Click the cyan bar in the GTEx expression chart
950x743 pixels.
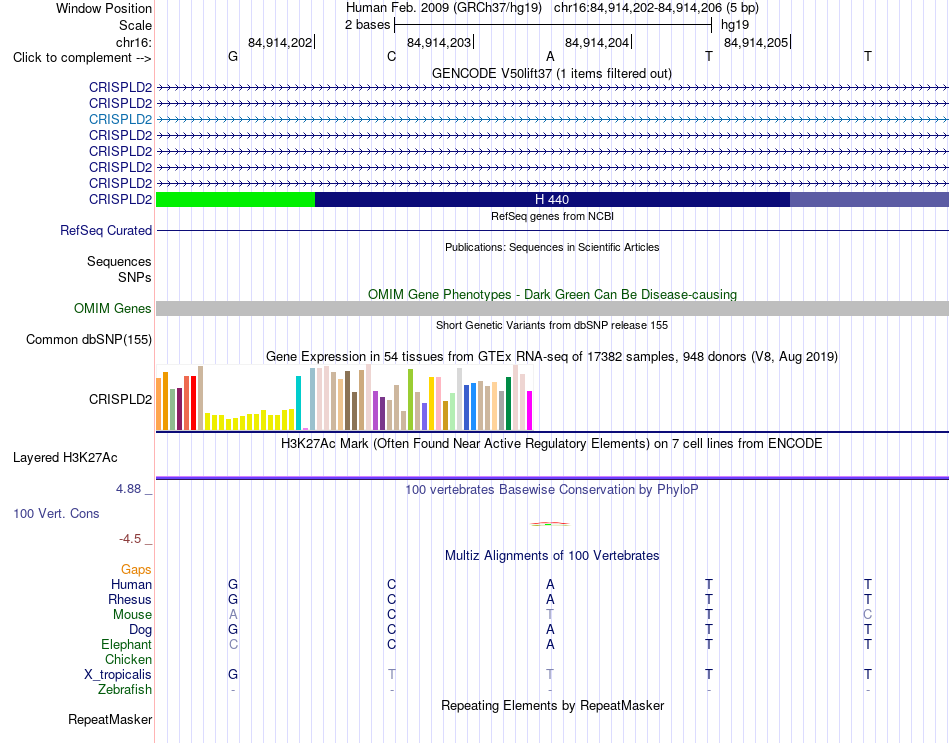coord(298,403)
